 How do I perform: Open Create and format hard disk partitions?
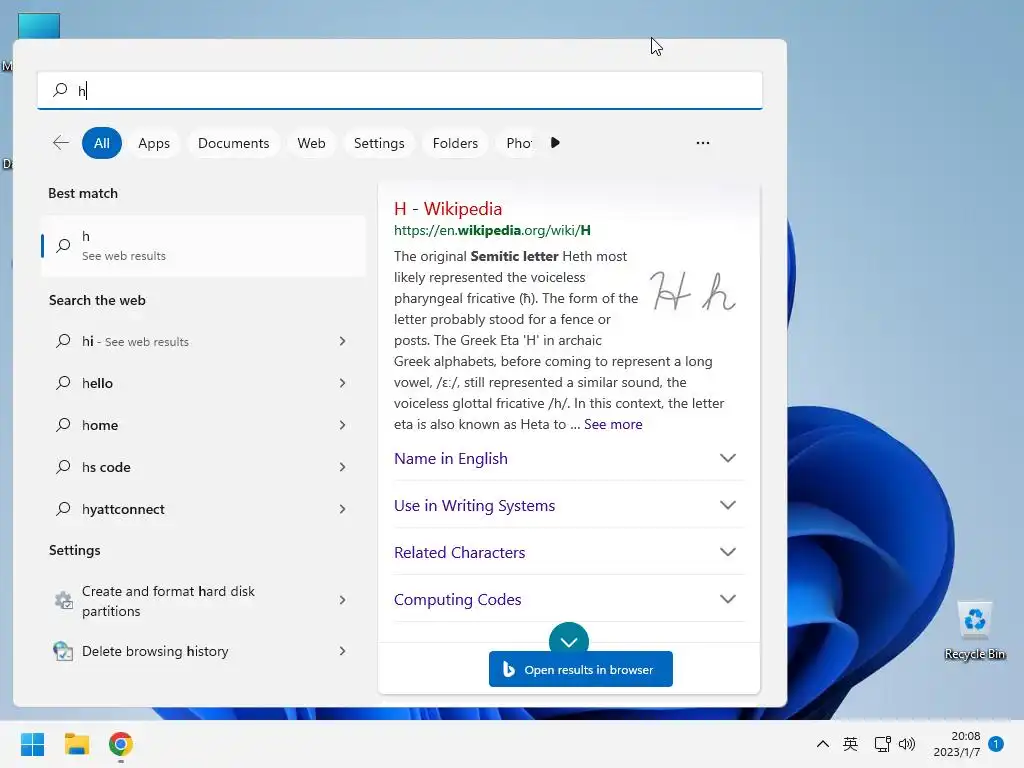click(203, 600)
